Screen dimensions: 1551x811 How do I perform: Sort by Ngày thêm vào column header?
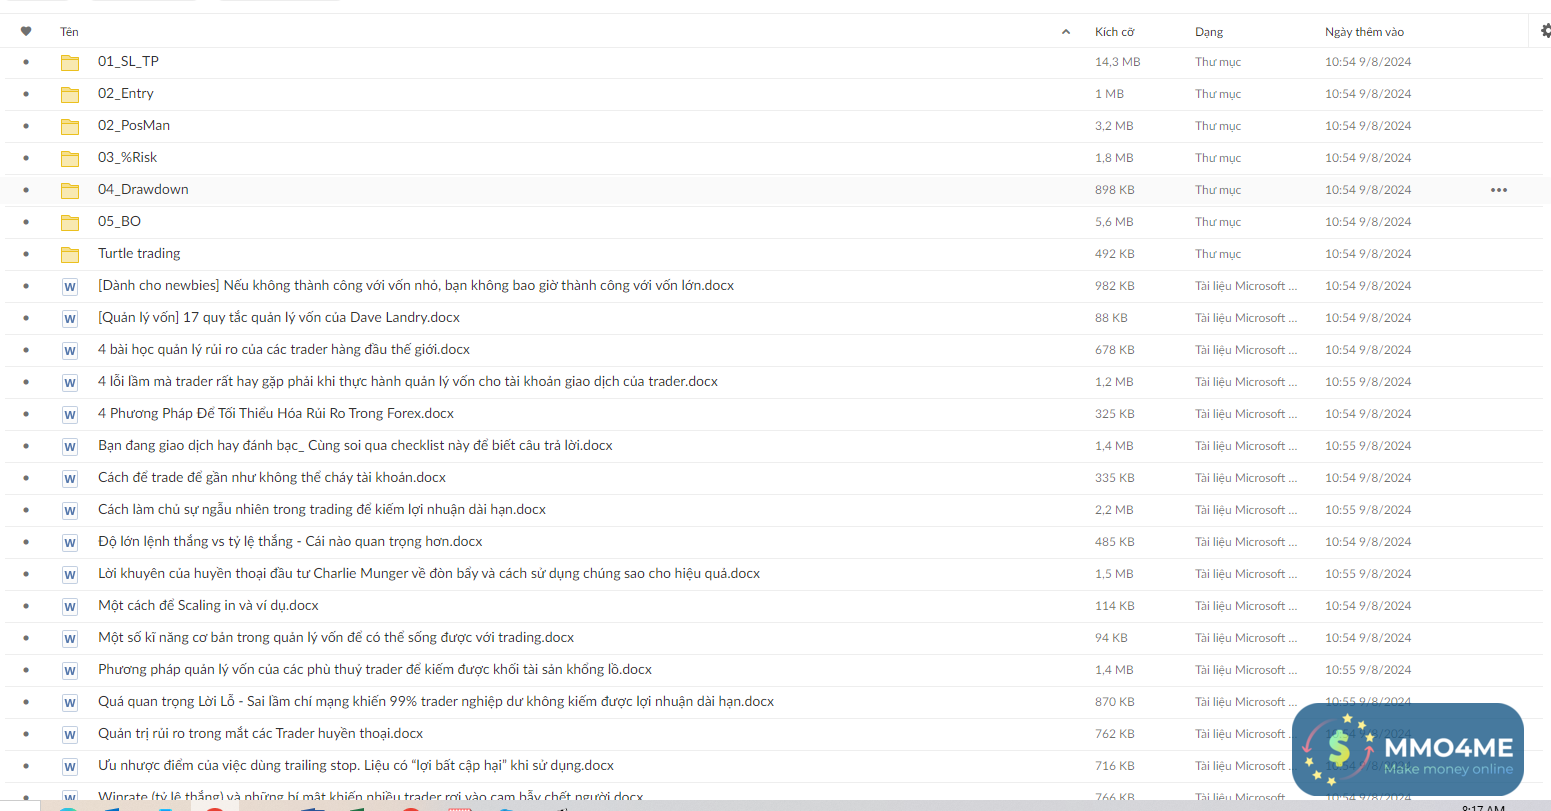[x=1364, y=32]
